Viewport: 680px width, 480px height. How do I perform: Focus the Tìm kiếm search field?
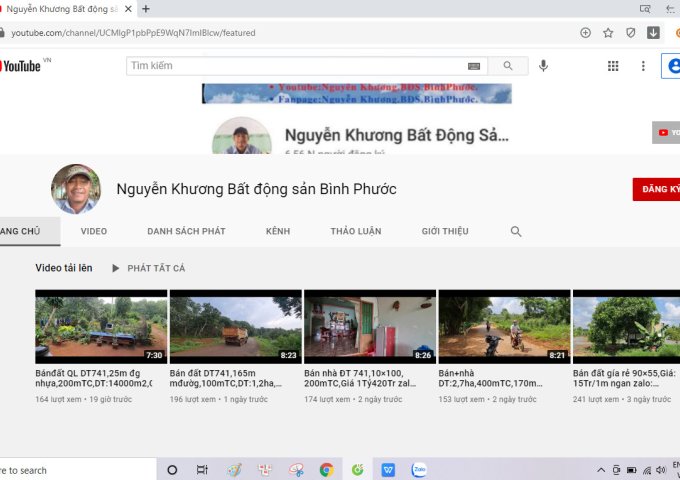point(297,65)
